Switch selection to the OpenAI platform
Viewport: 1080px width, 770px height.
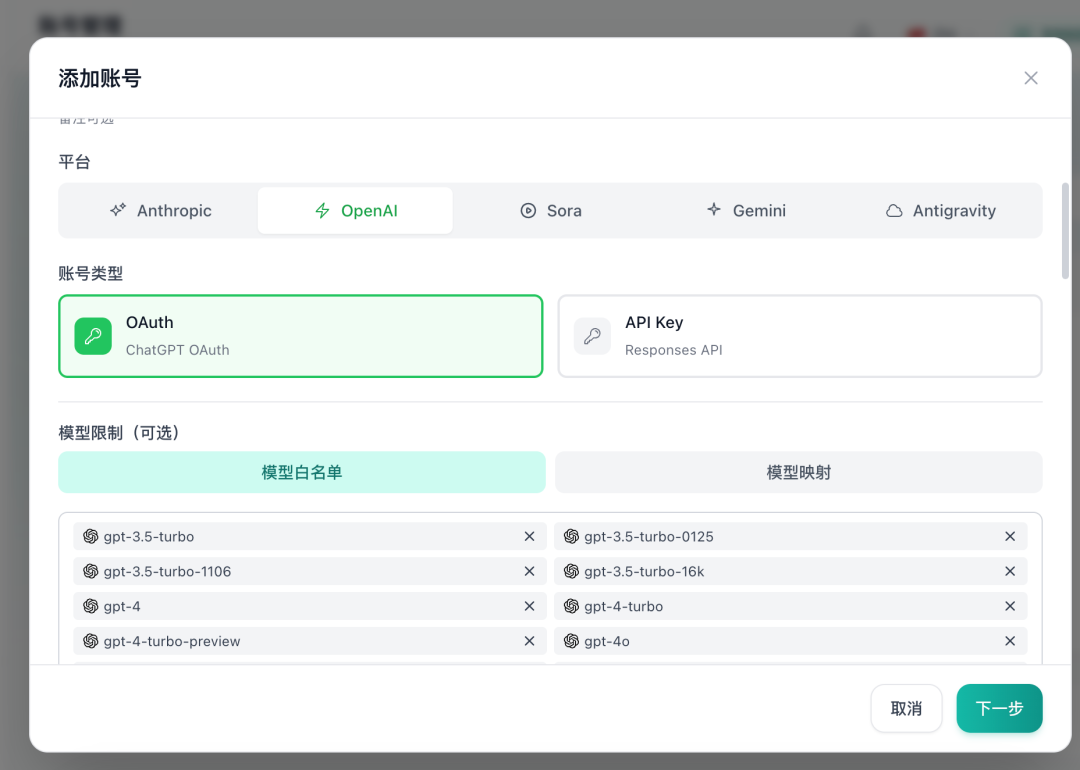click(x=355, y=211)
